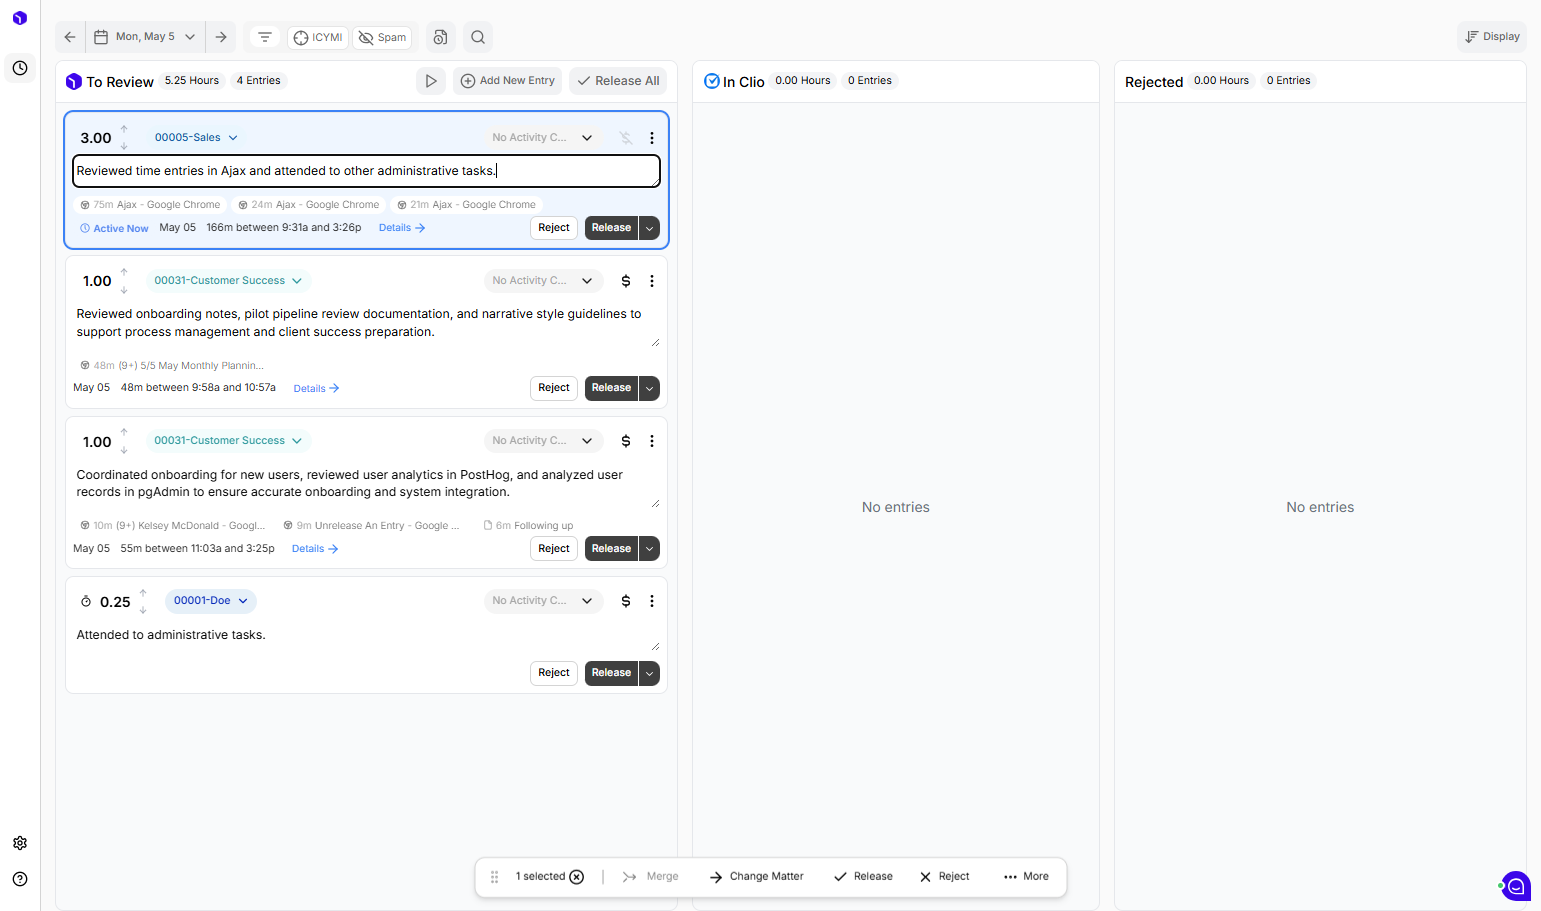The height and width of the screenshot is (911, 1541).
Task: Clear selection with the X icon
Action: pyautogui.click(x=577, y=877)
